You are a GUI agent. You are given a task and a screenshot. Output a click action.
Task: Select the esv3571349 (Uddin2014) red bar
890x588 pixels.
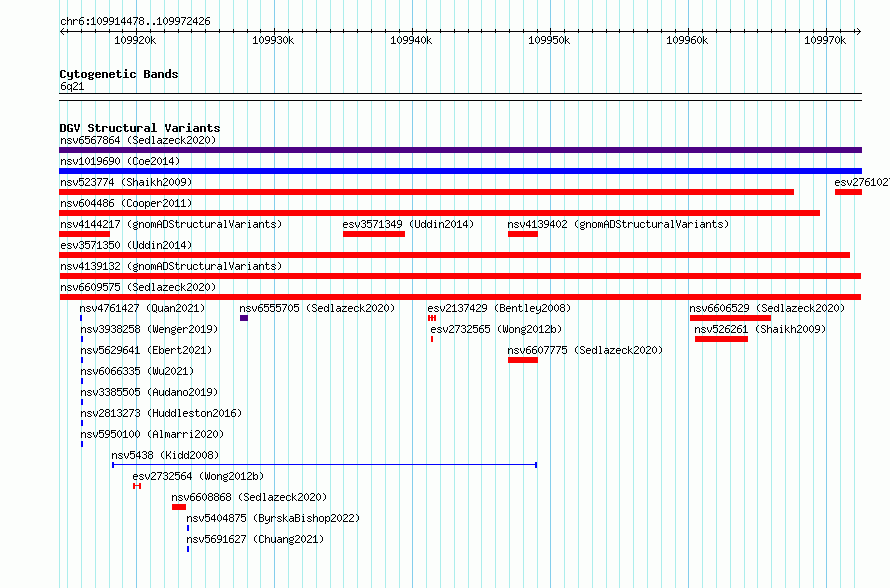374,234
